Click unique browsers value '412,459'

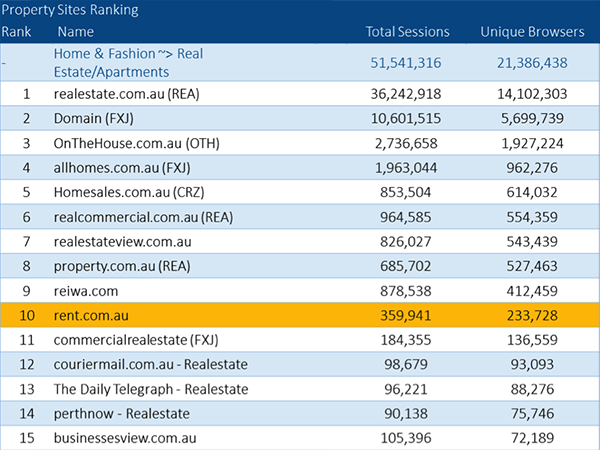pos(532,291)
